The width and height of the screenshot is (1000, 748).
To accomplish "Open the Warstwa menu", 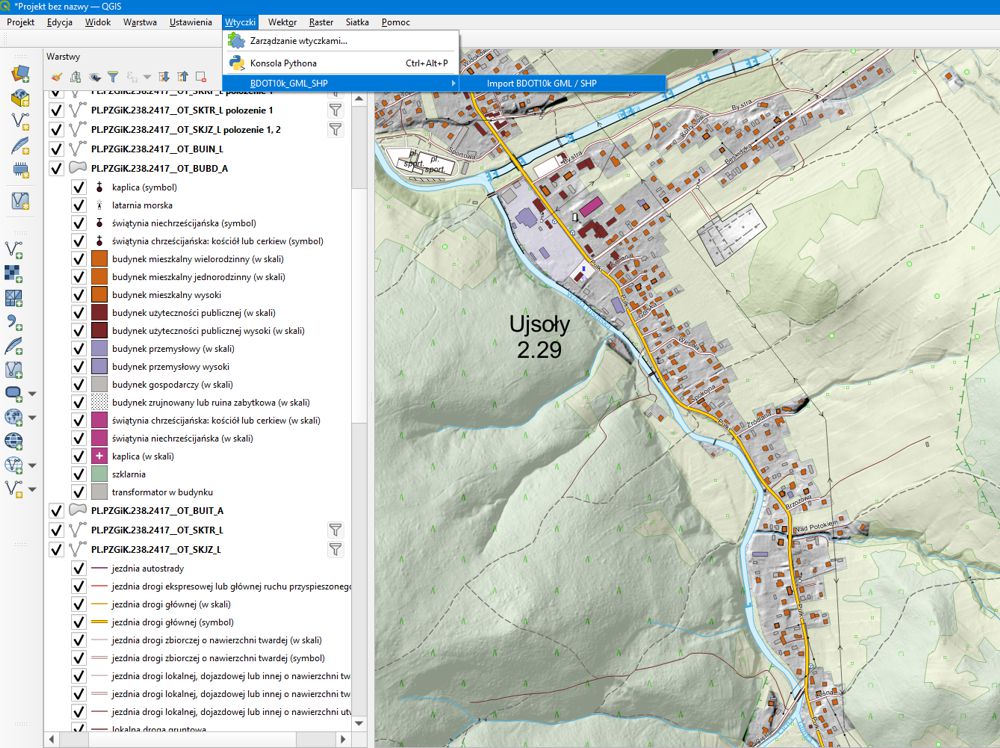I will 140,22.
